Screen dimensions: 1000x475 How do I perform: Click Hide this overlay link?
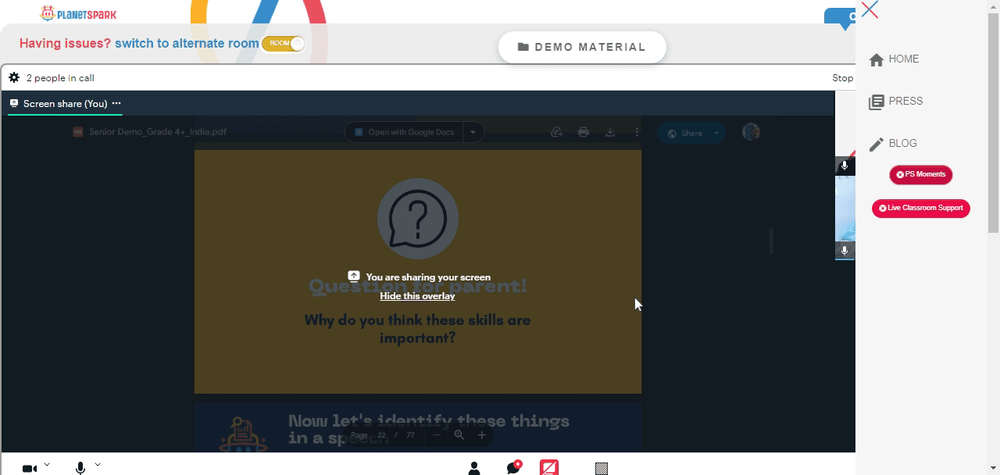[x=418, y=296]
